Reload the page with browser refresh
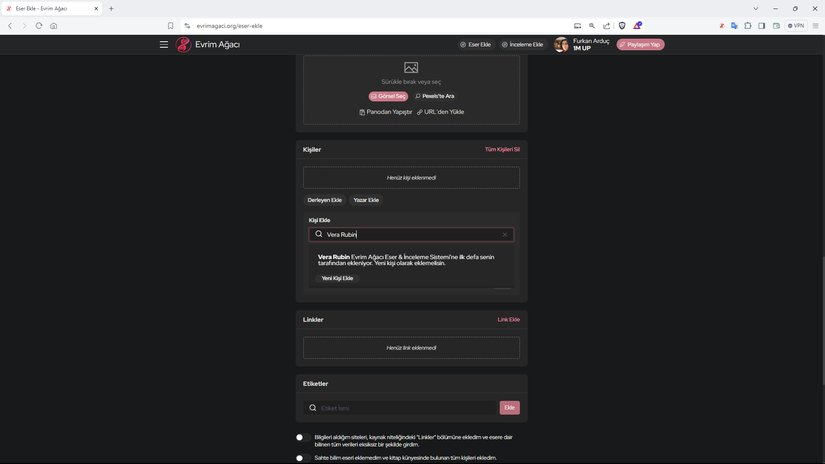 39,25
